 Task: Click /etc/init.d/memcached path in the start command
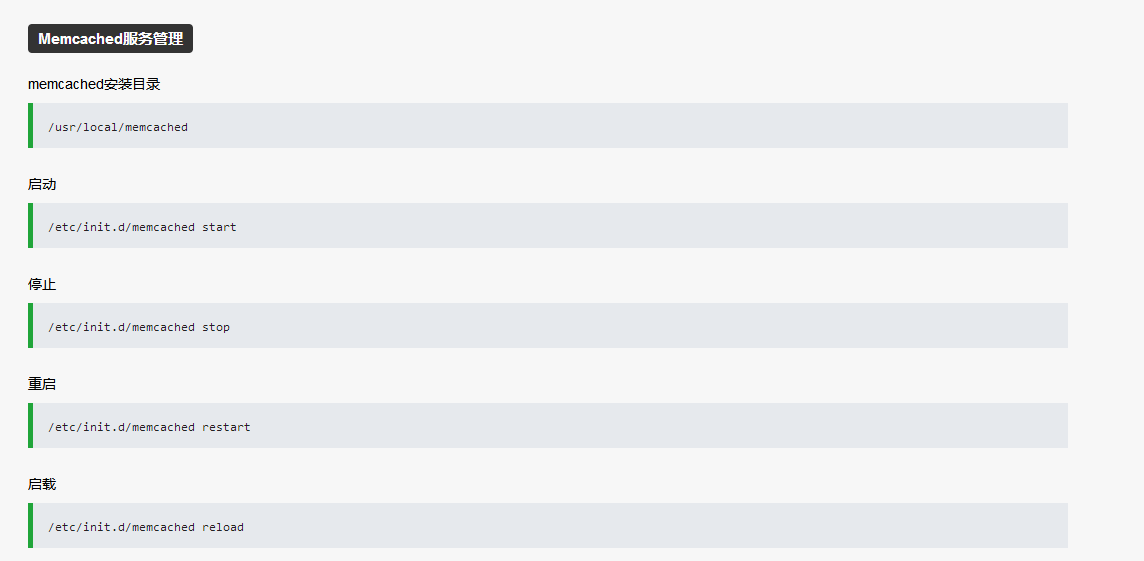click(x=122, y=227)
